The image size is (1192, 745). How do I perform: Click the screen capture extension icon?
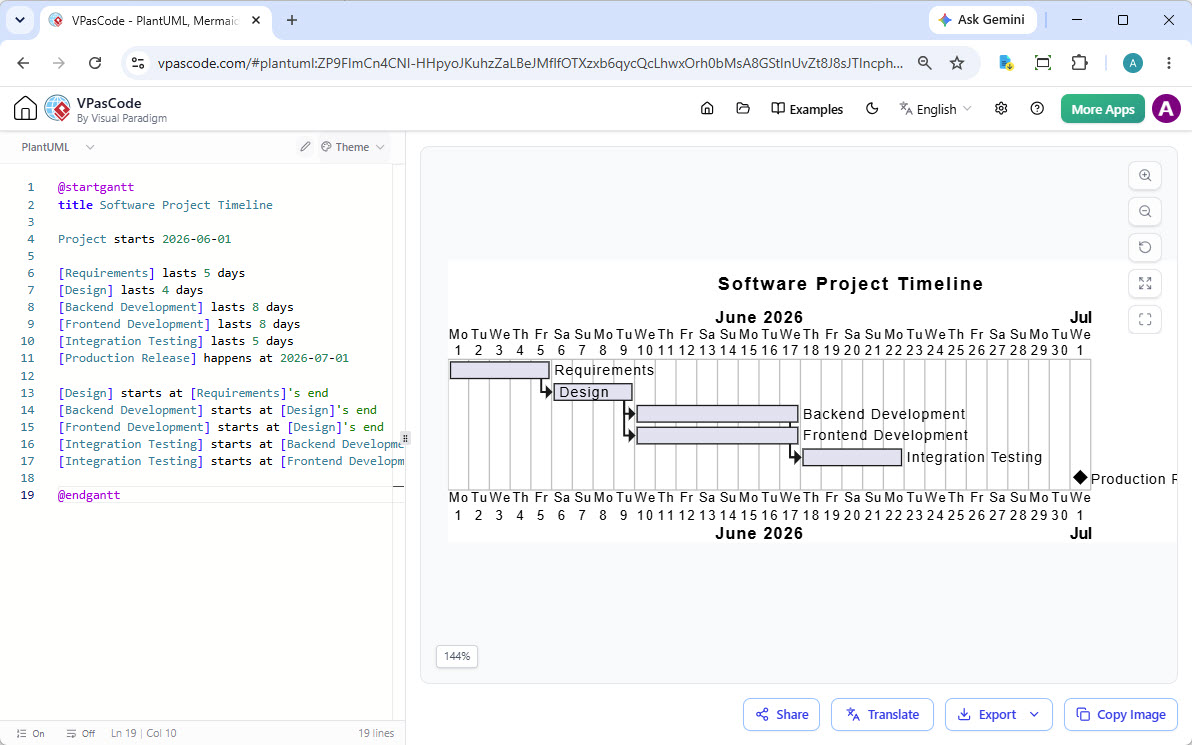[x=1043, y=63]
